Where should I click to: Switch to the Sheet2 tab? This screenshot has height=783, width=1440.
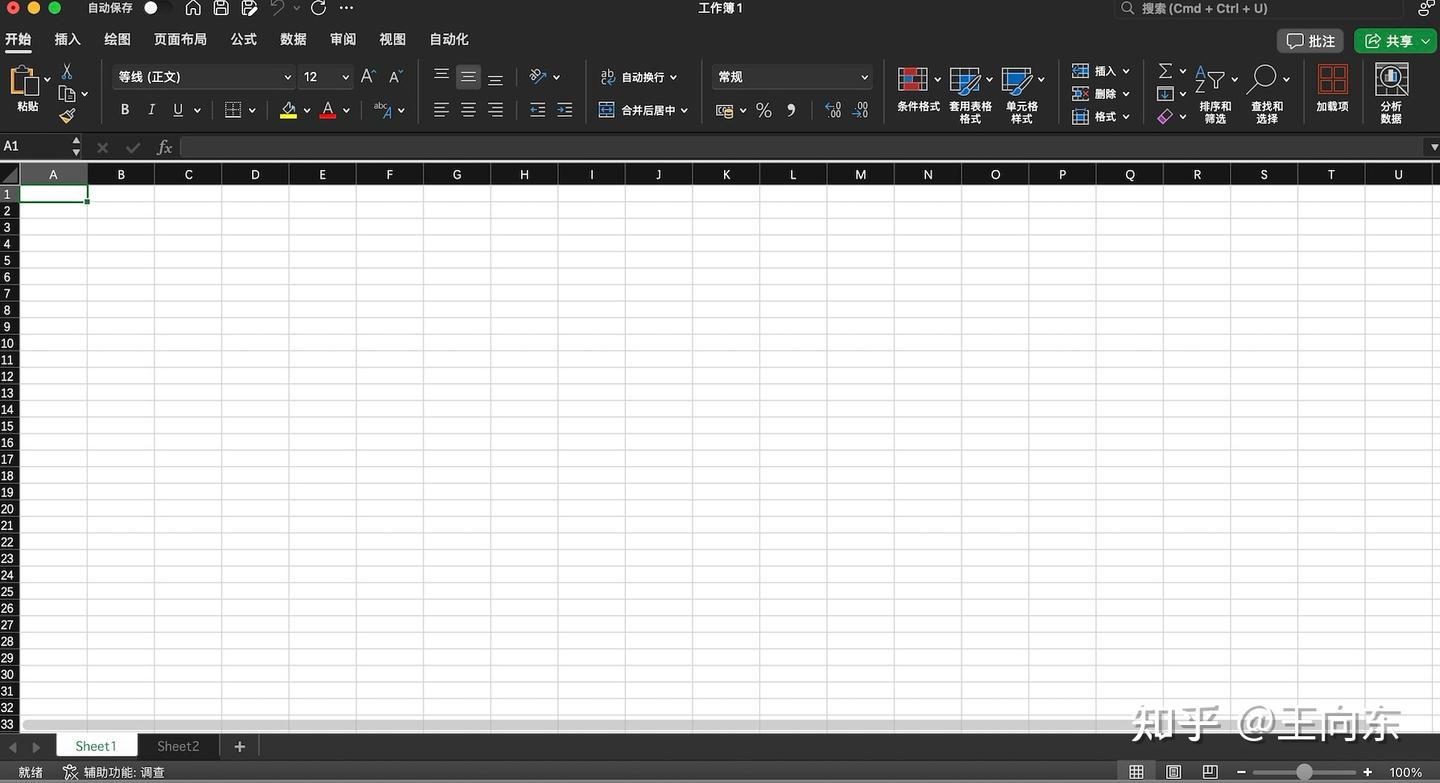178,746
